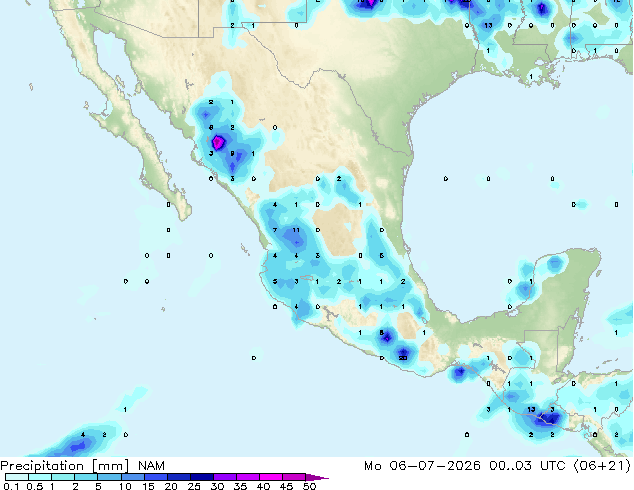Click the 'NAM' model label
Viewport: 634px width, 490px height.
151,466
